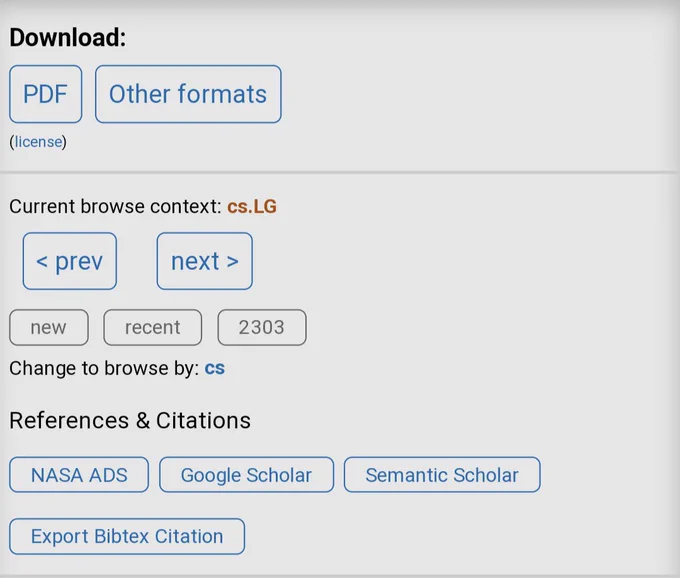Click the left arrow in the prev button
The height and width of the screenshot is (578, 680).
coord(42,262)
